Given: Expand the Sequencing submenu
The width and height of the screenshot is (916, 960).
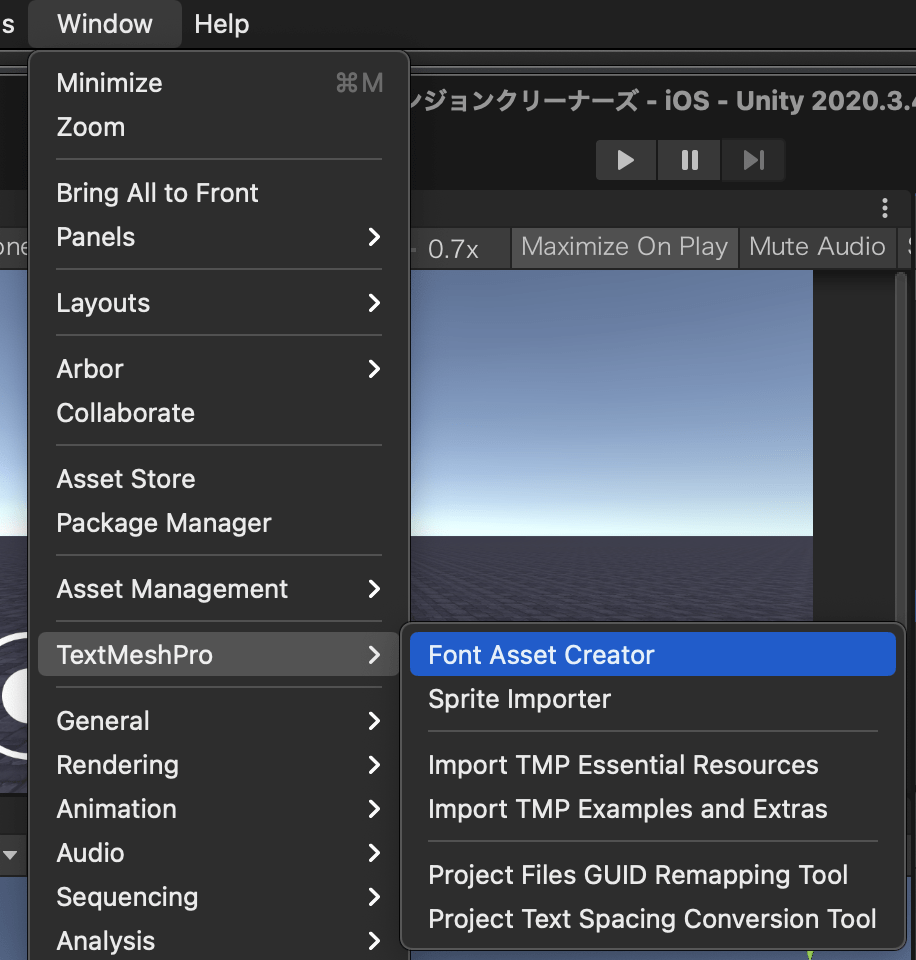Looking at the screenshot, I should coord(219,898).
